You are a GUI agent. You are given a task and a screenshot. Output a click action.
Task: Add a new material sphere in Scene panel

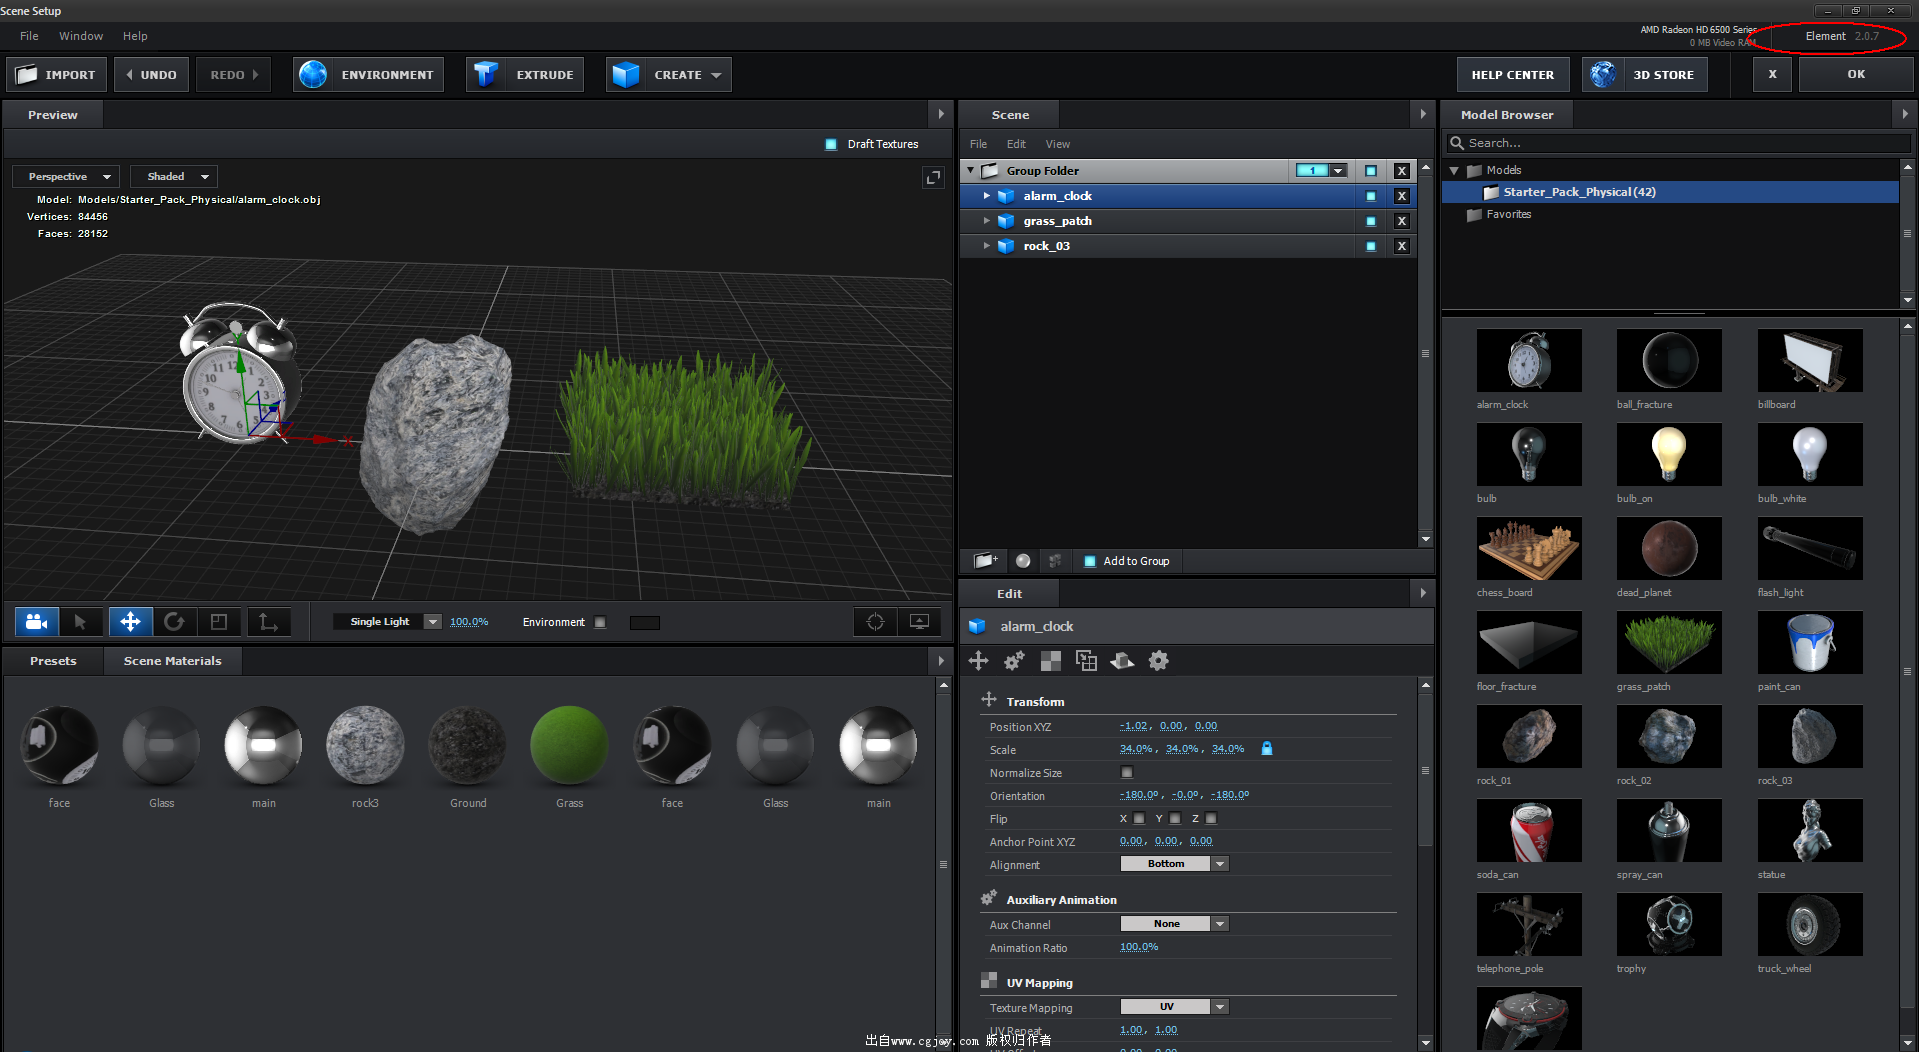pyautogui.click(x=1023, y=561)
